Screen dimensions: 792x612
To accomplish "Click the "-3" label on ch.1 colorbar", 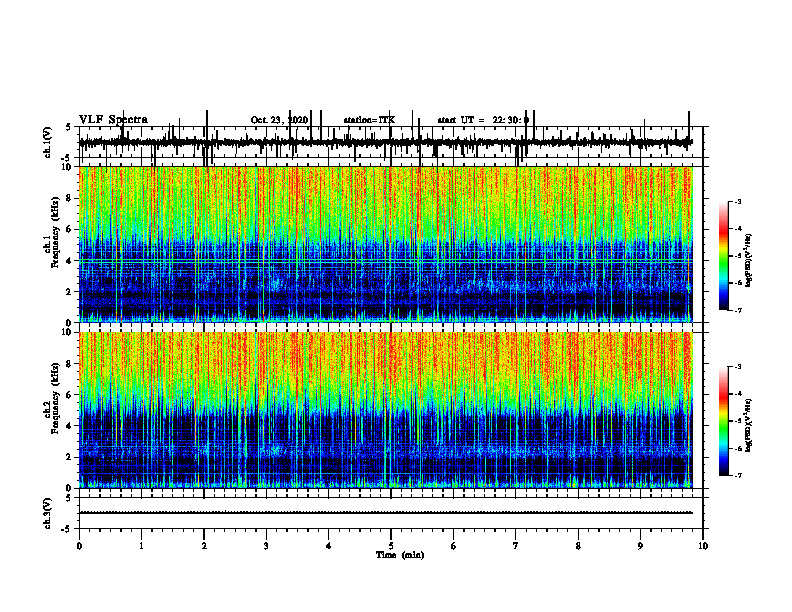I will click(x=738, y=202).
